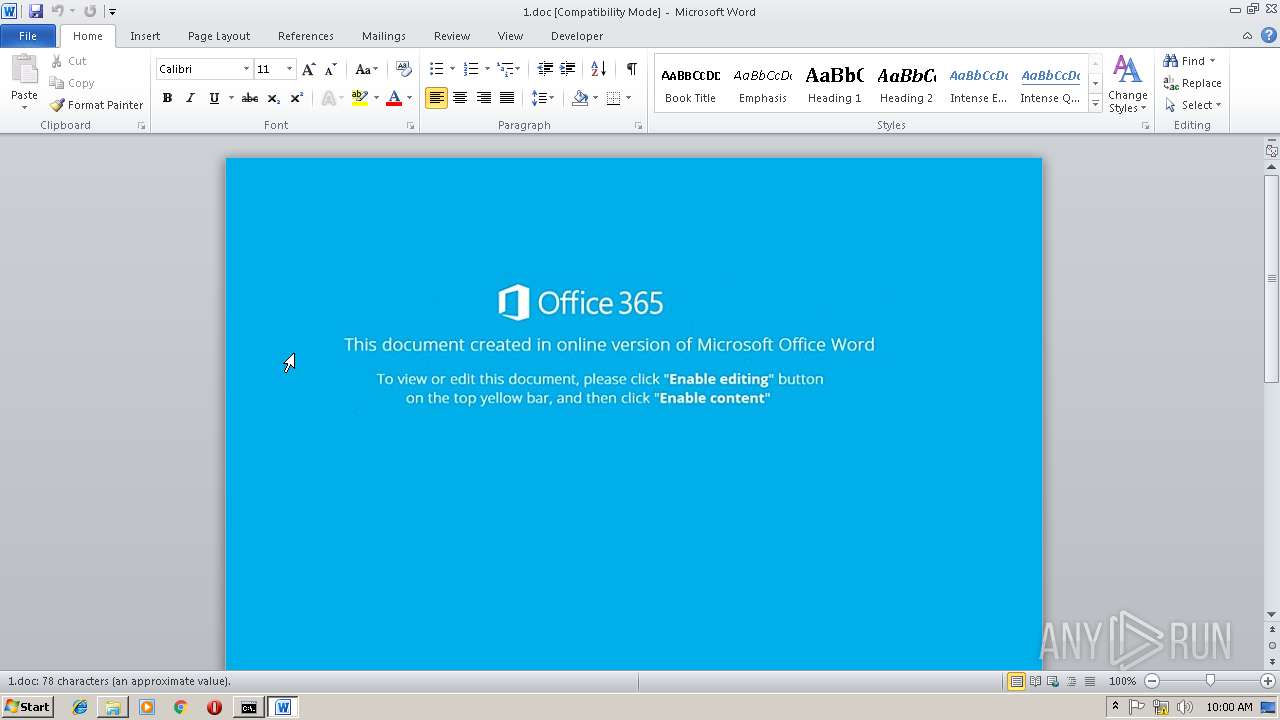The height and width of the screenshot is (720, 1280).
Task: Click the vertical scrollbar thumb
Action: 1272,278
